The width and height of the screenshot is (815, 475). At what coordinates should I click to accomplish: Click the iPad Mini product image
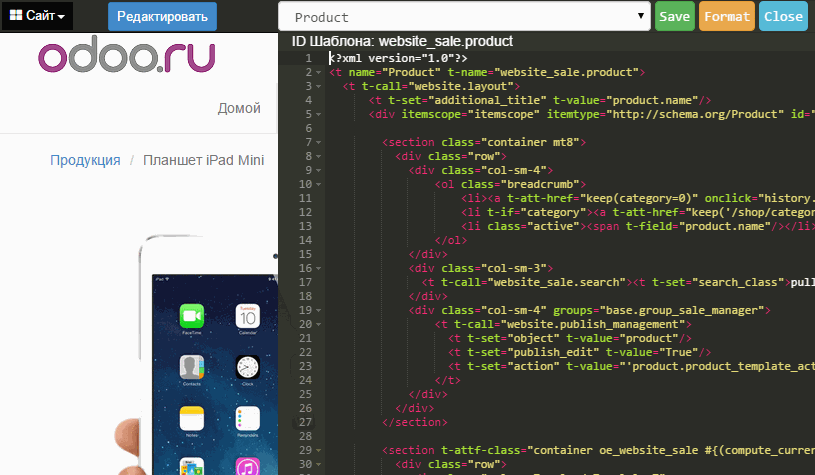point(198,353)
